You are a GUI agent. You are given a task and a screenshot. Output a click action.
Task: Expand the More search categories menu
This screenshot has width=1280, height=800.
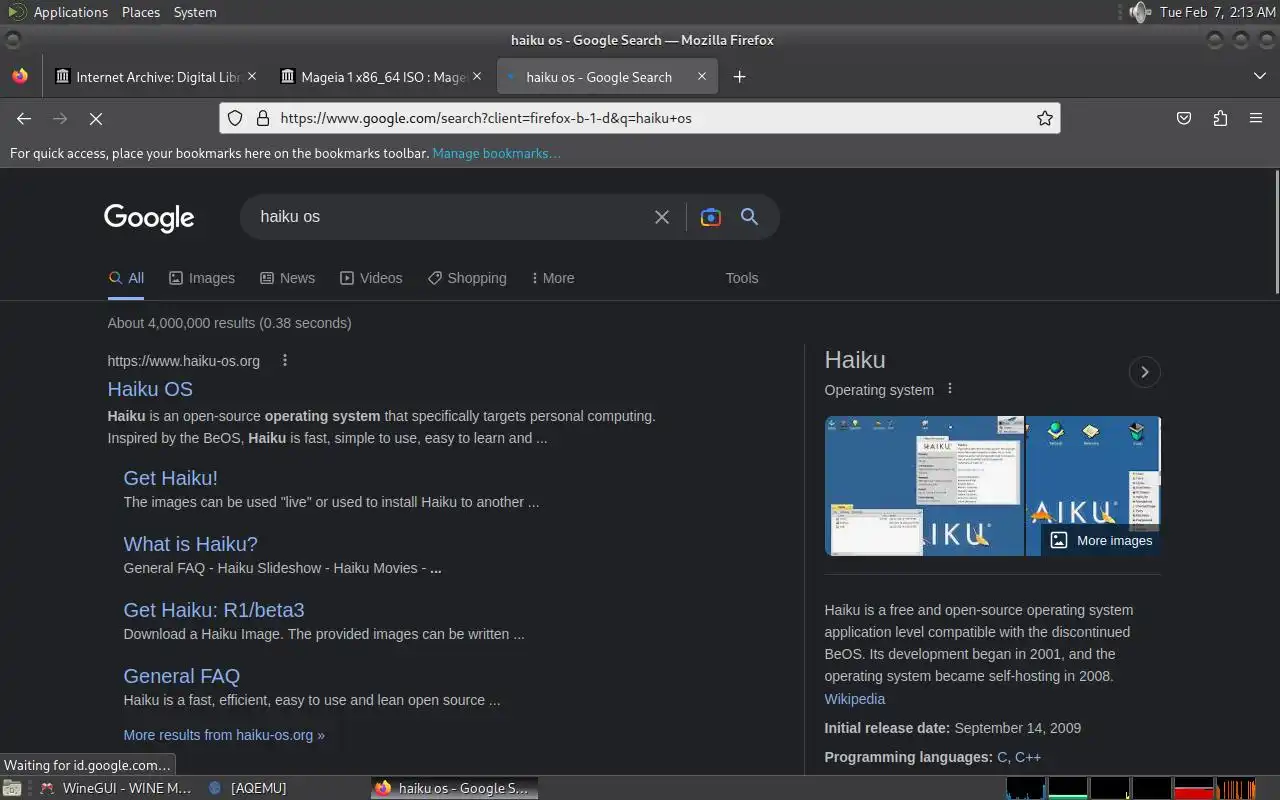(553, 278)
